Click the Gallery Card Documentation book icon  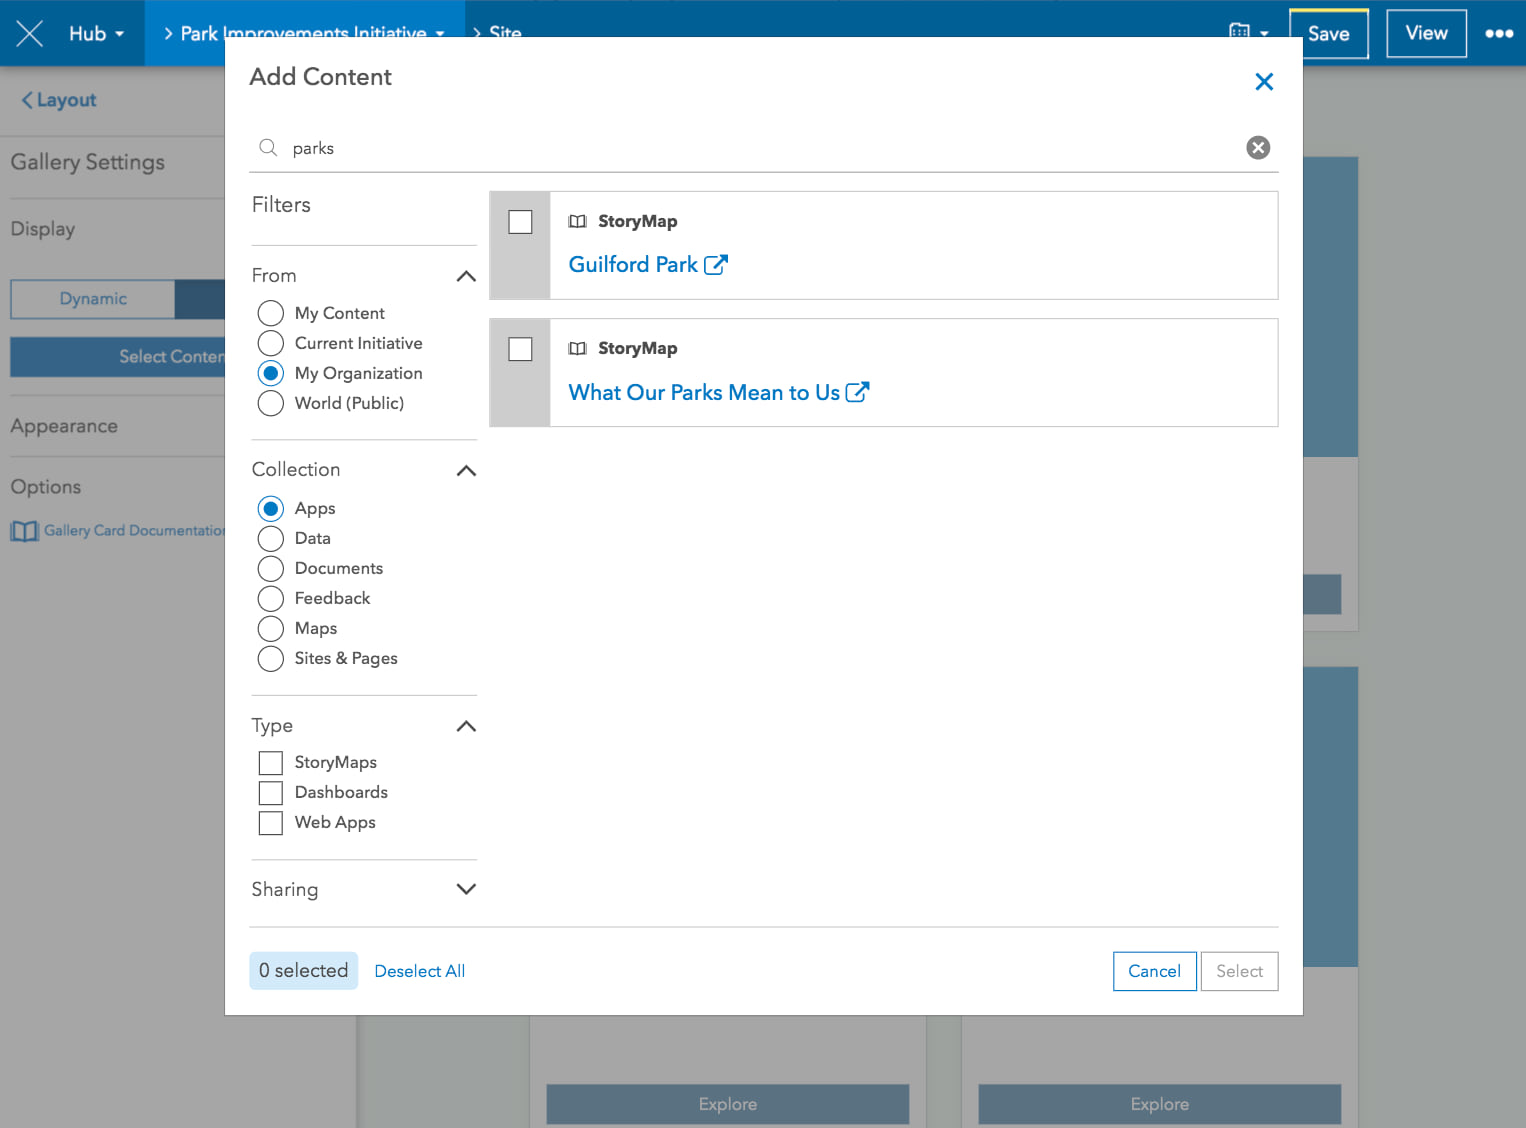(24, 531)
